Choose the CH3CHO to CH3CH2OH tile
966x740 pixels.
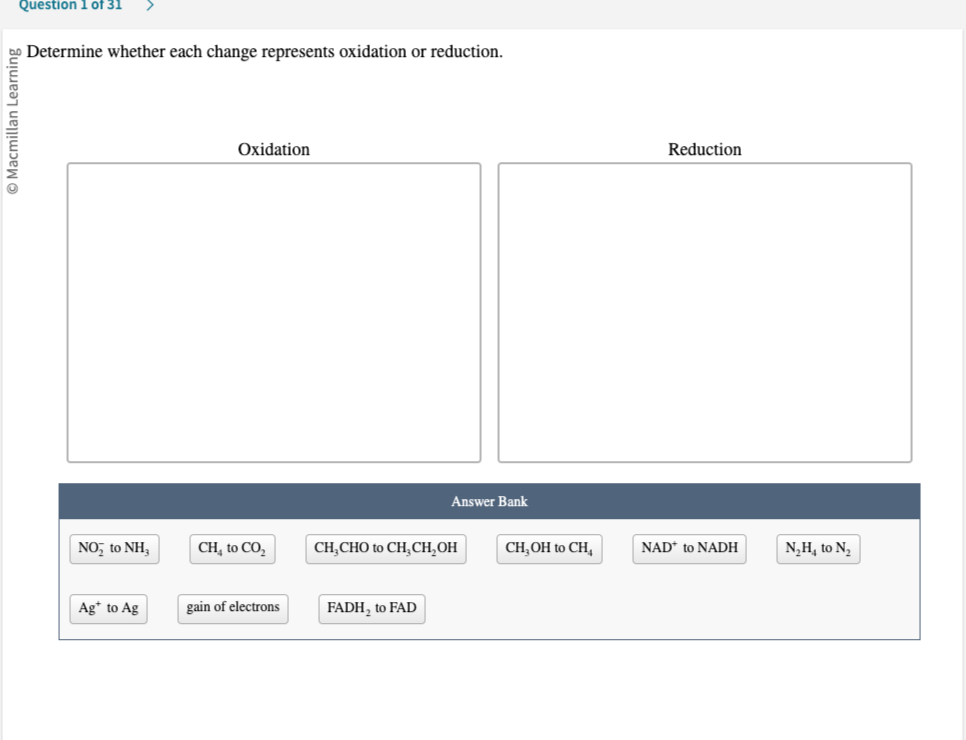pos(385,548)
